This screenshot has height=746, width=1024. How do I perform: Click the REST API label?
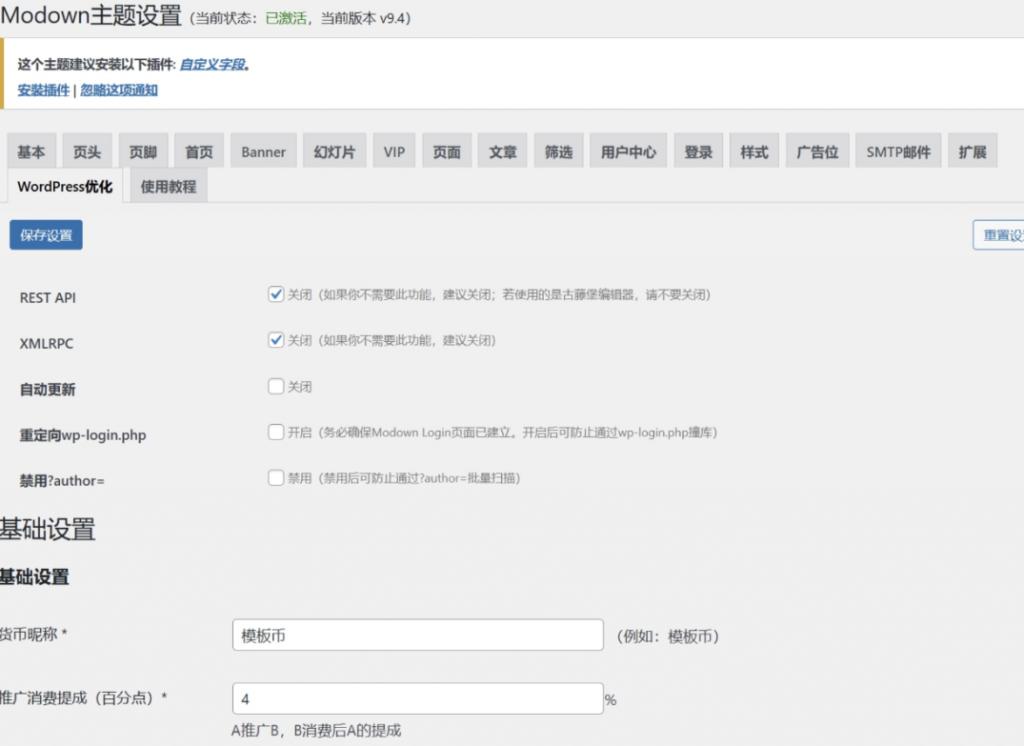pos(48,298)
